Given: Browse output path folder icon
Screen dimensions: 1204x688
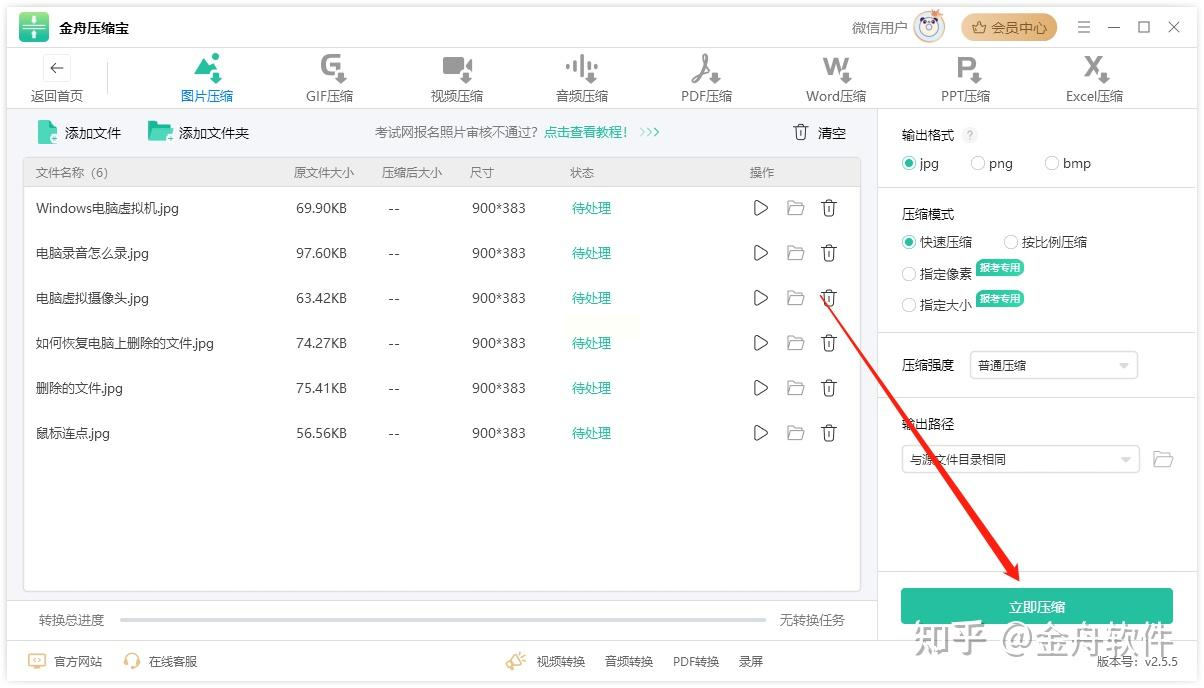Looking at the screenshot, I should [1162, 459].
